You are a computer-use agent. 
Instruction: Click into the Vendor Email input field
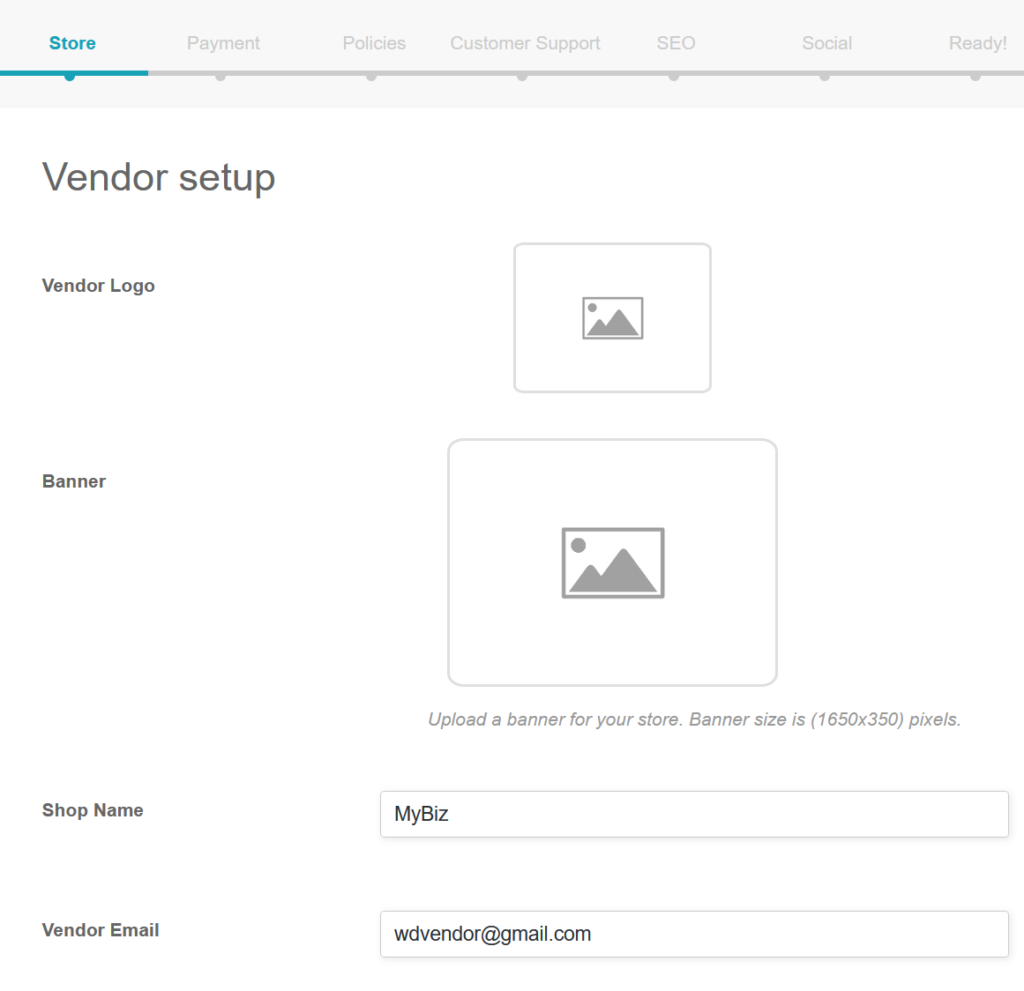(694, 934)
